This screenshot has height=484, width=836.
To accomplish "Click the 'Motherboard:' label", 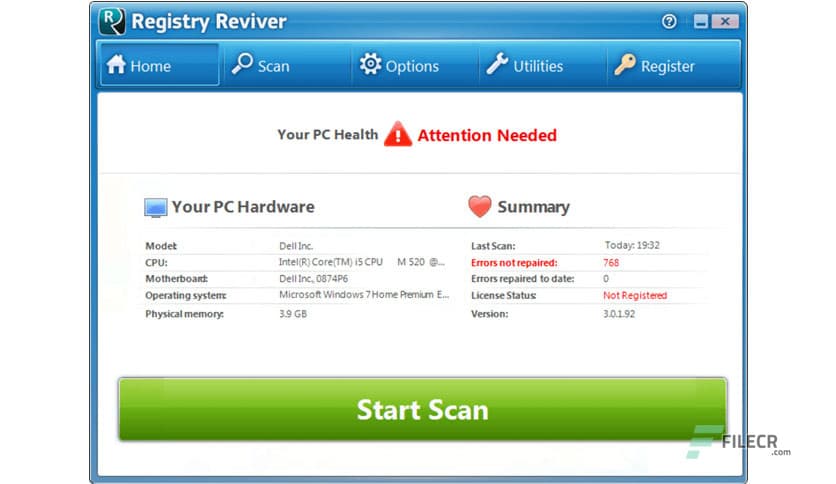I will [x=176, y=278].
